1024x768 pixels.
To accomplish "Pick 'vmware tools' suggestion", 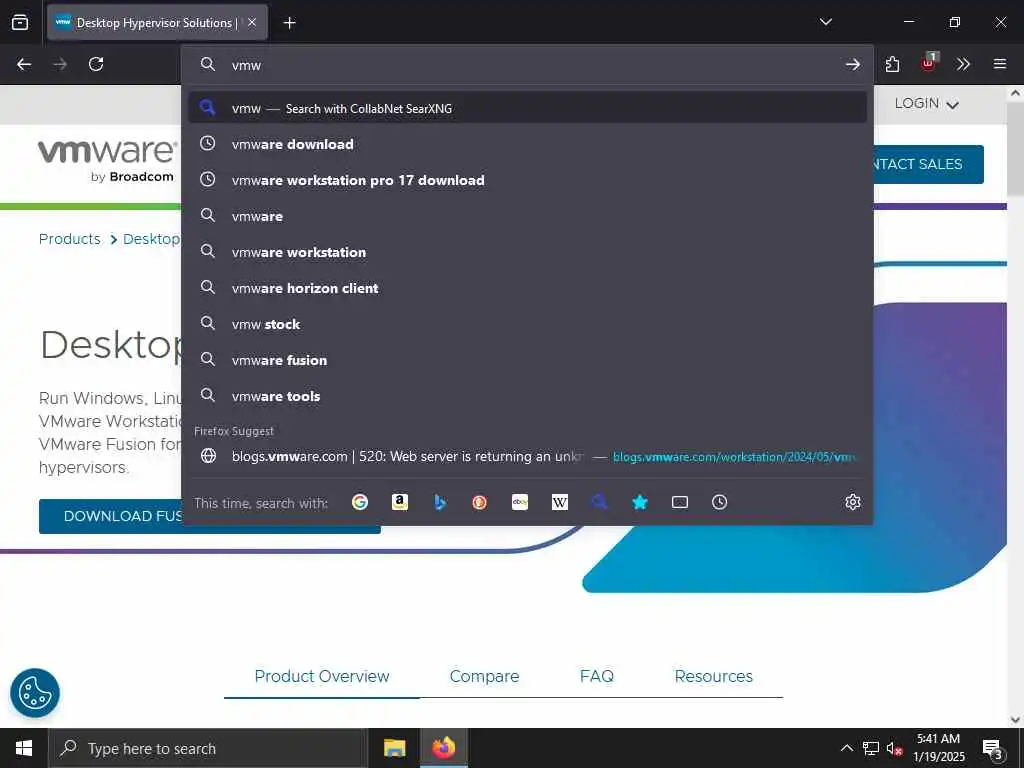I will (x=528, y=396).
